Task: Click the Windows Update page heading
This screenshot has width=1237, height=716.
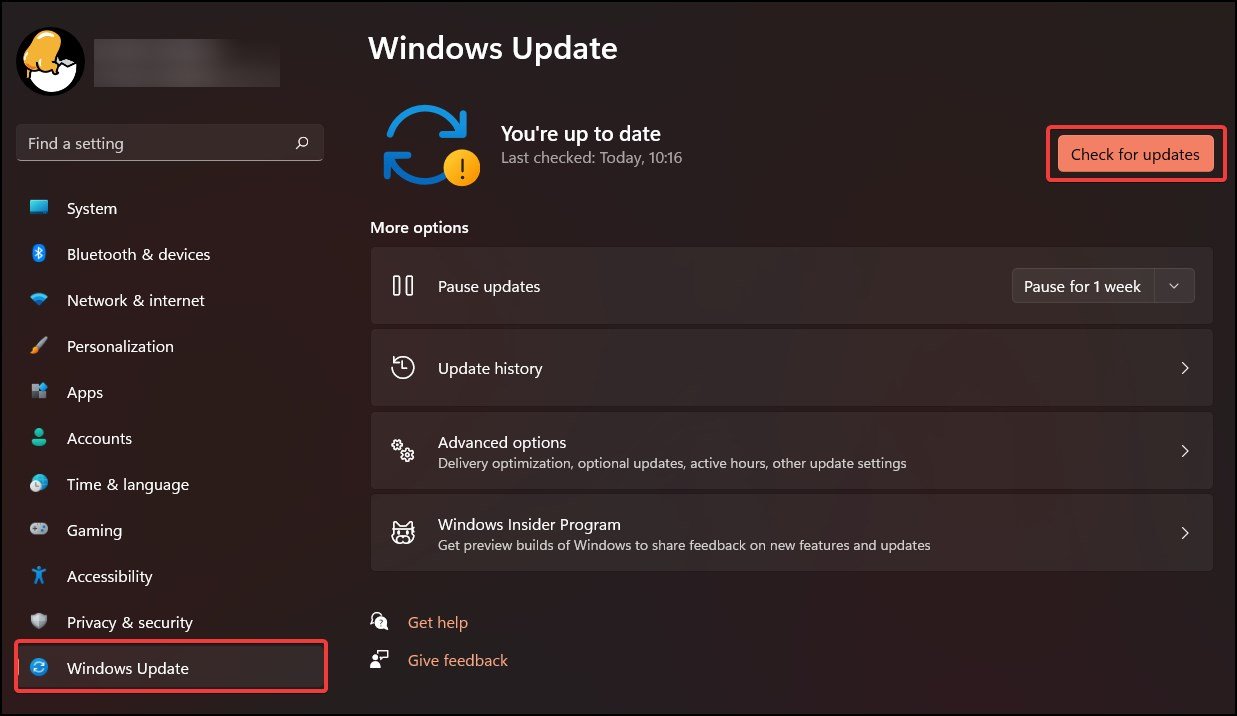Action: (x=493, y=48)
